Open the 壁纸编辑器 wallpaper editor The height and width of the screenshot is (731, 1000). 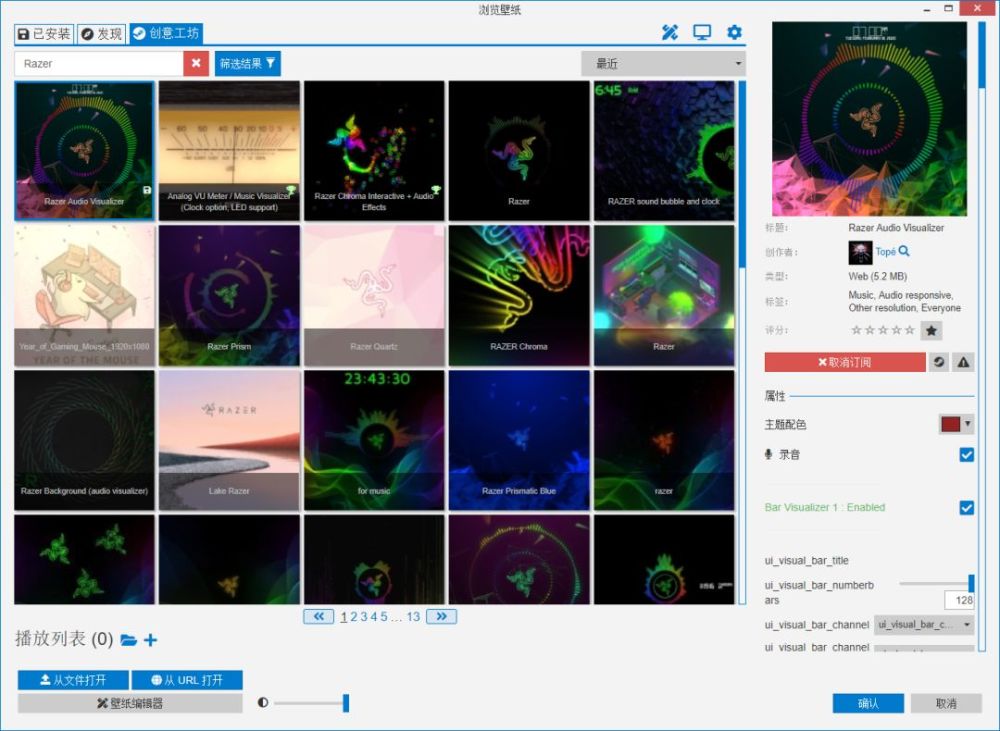(130, 703)
